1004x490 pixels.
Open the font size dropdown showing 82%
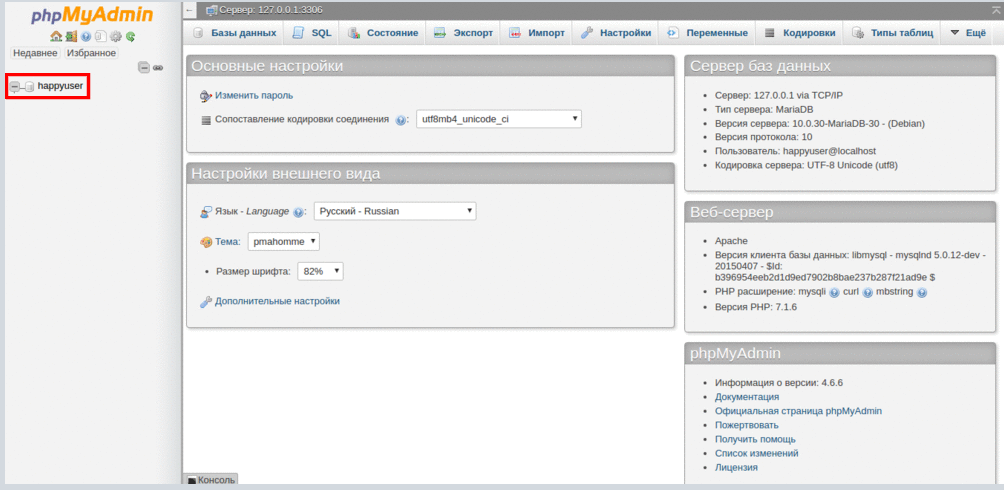click(x=320, y=272)
